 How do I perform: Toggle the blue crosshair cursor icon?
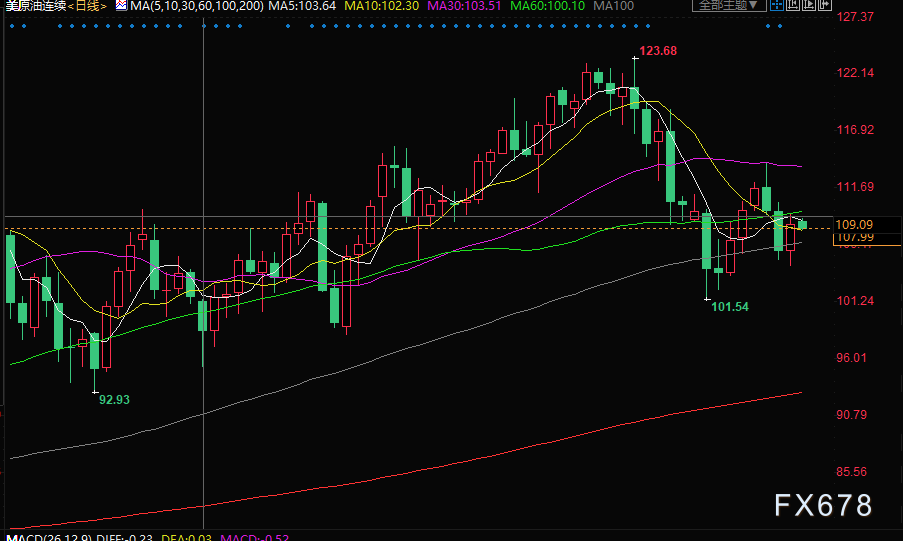(777, 5)
